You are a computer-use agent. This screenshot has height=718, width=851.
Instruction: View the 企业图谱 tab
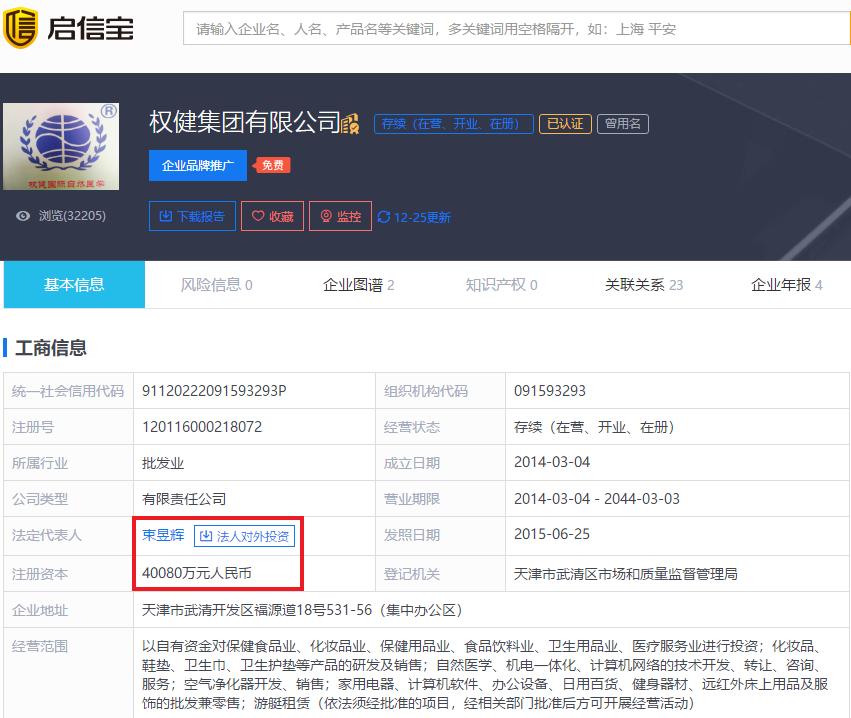[x=357, y=285]
